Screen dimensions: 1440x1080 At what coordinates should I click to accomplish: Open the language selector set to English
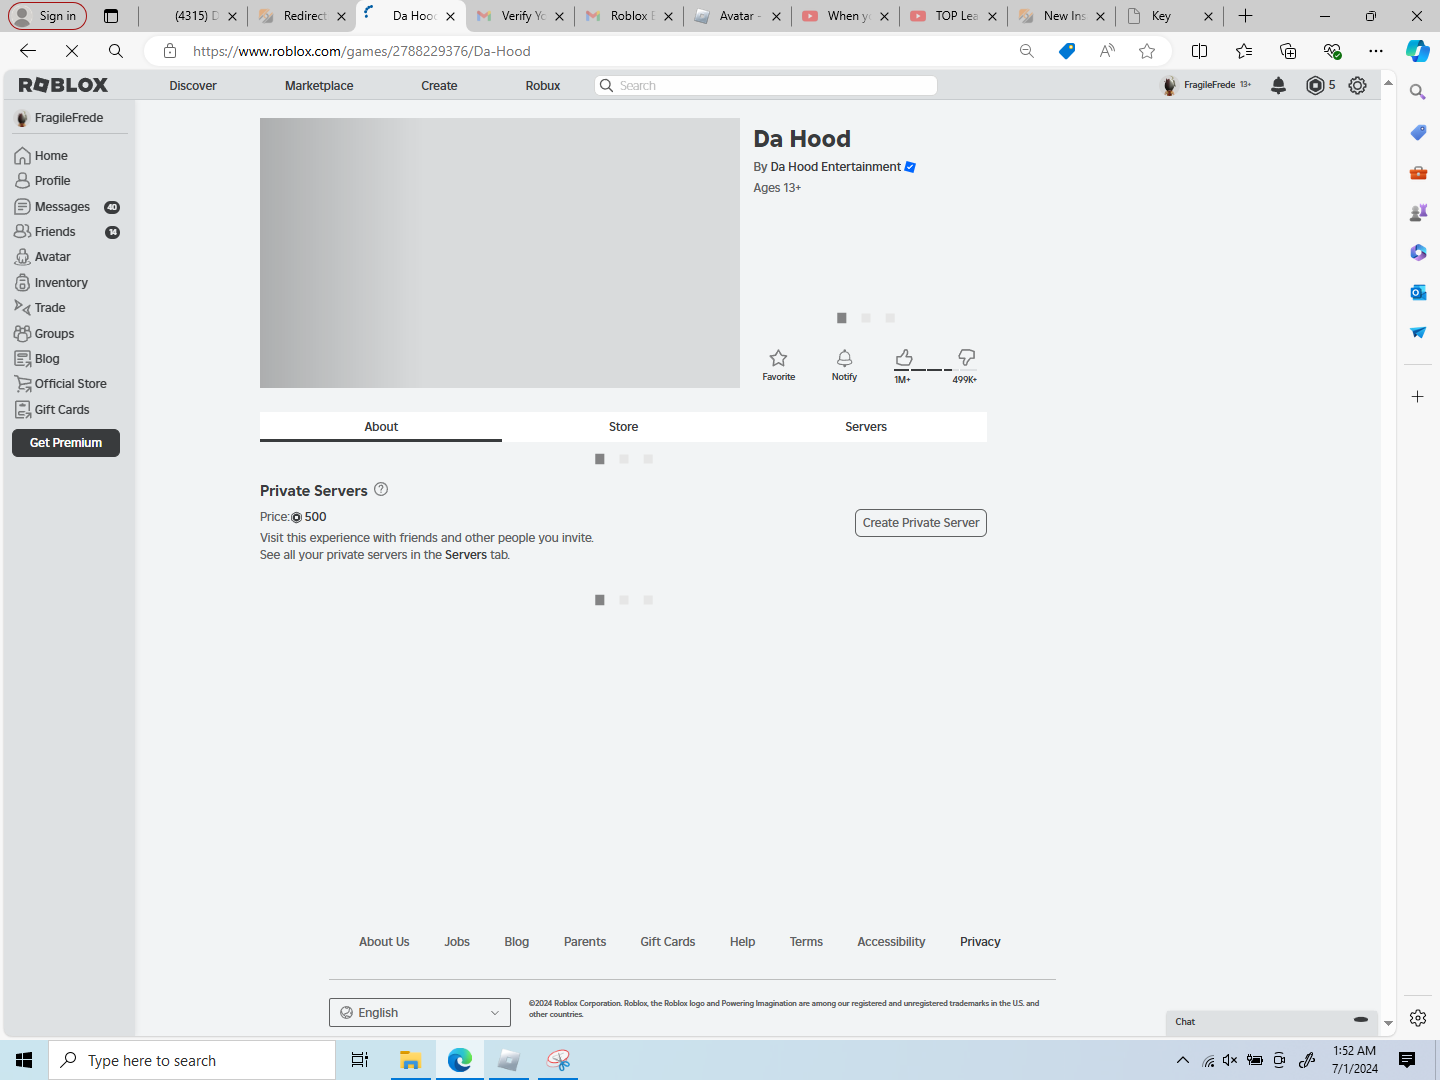[420, 1012]
